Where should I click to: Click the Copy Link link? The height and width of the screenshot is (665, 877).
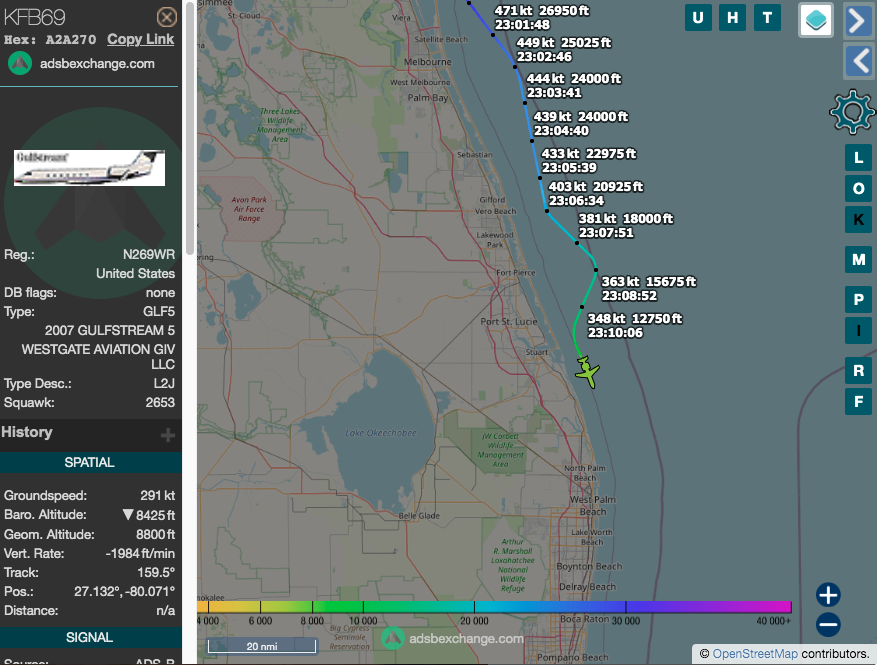[140, 40]
